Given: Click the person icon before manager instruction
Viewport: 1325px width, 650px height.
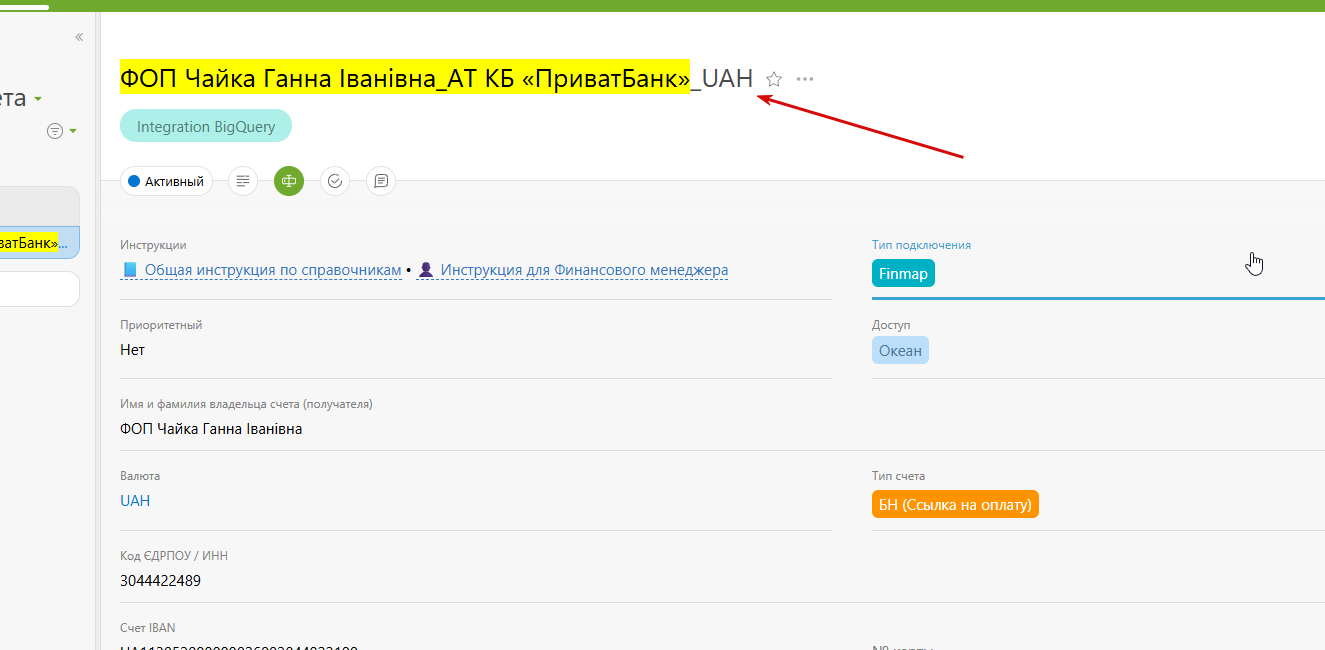Looking at the screenshot, I should click(426, 270).
